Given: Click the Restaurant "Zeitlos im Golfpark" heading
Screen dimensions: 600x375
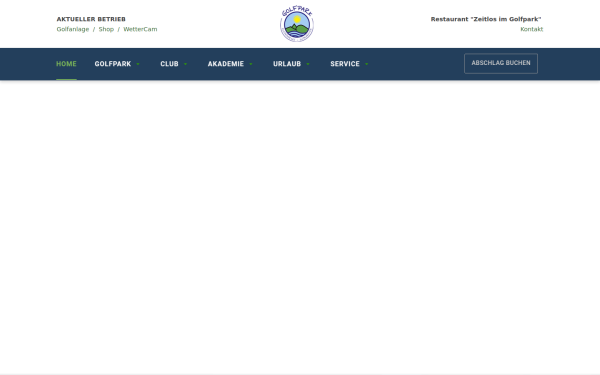Looking at the screenshot, I should click(x=486, y=19).
